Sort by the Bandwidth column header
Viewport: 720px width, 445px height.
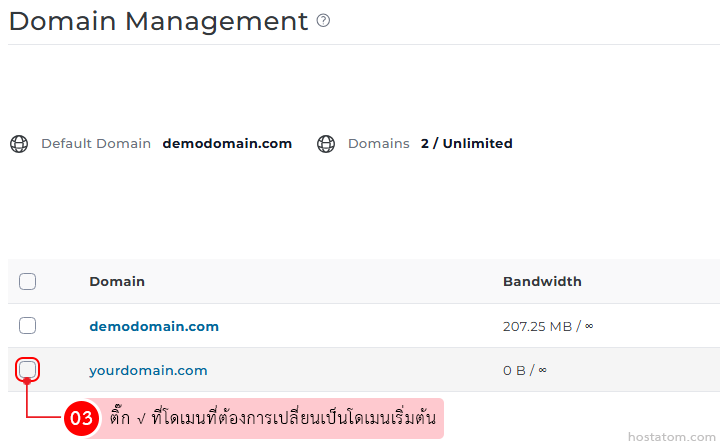pos(542,282)
